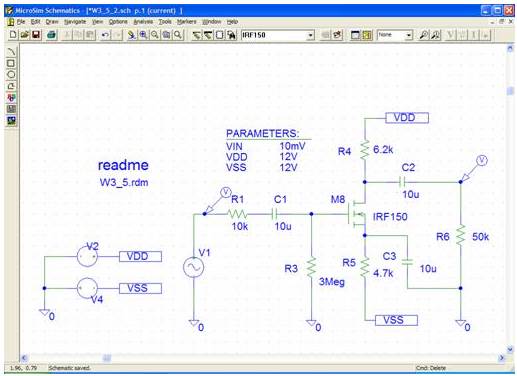The image size is (517, 376).
Task: Print the schematic using the printer icon
Action: pyautogui.click(x=51, y=35)
